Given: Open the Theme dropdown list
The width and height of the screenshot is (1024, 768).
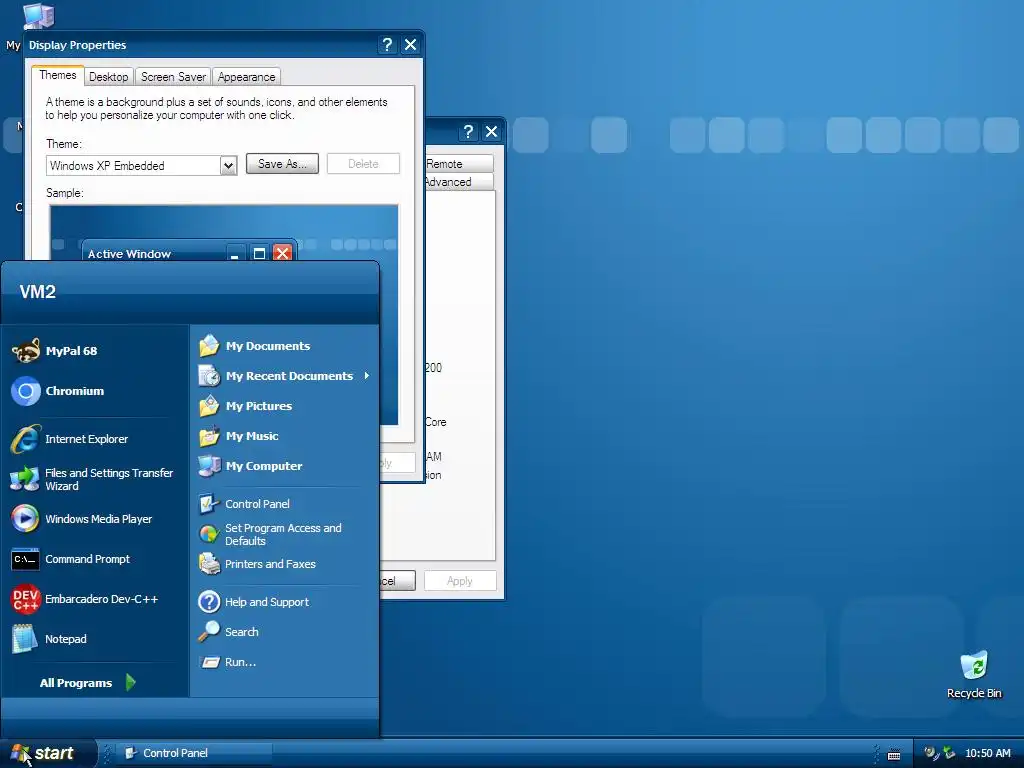Looking at the screenshot, I should (228, 166).
